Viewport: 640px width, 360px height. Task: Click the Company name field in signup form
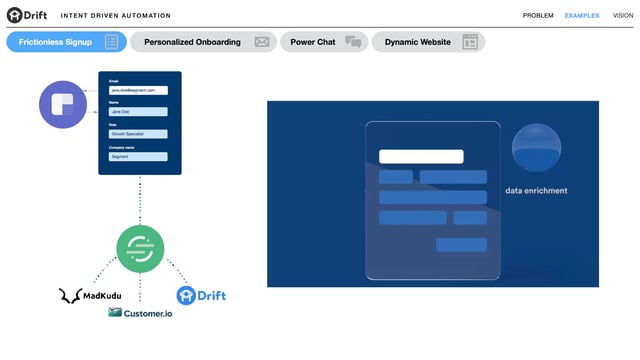click(138, 157)
